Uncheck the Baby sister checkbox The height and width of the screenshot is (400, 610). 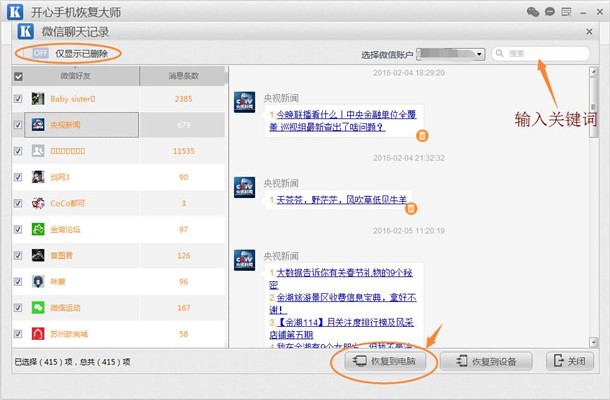click(18, 99)
